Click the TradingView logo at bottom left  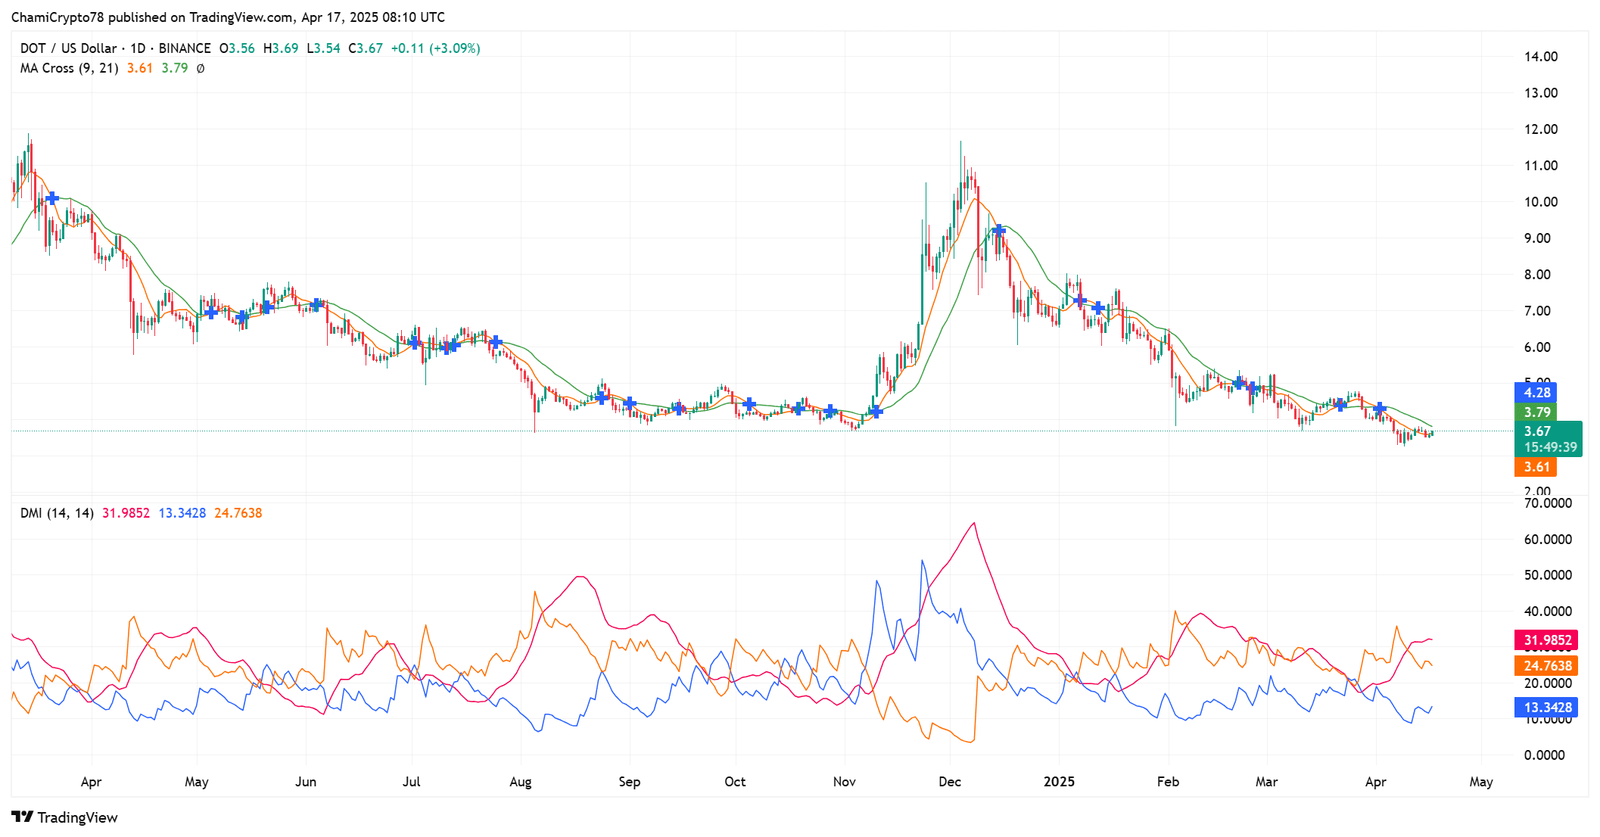[x=65, y=817]
